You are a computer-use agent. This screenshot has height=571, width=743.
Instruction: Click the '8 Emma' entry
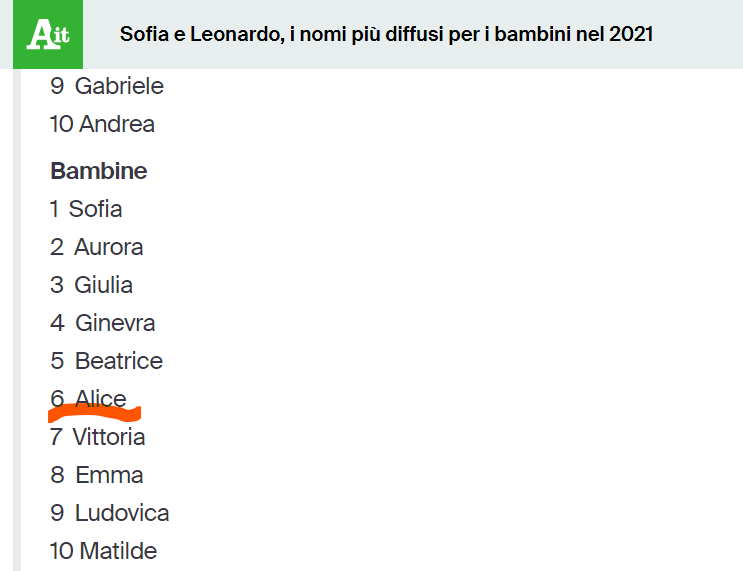tap(97, 475)
